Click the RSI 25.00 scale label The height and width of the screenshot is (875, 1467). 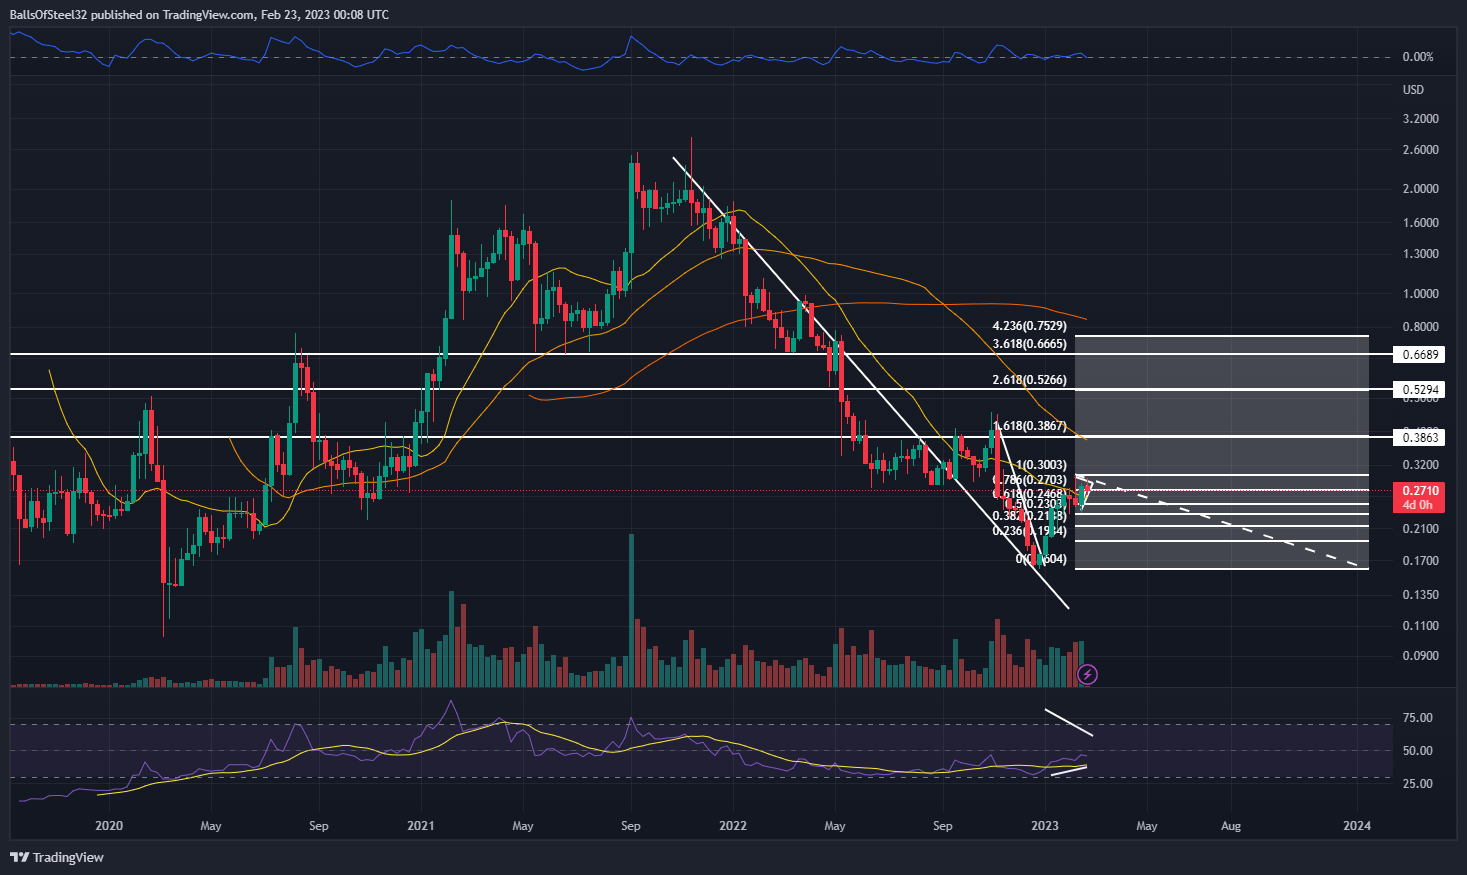(x=1418, y=784)
